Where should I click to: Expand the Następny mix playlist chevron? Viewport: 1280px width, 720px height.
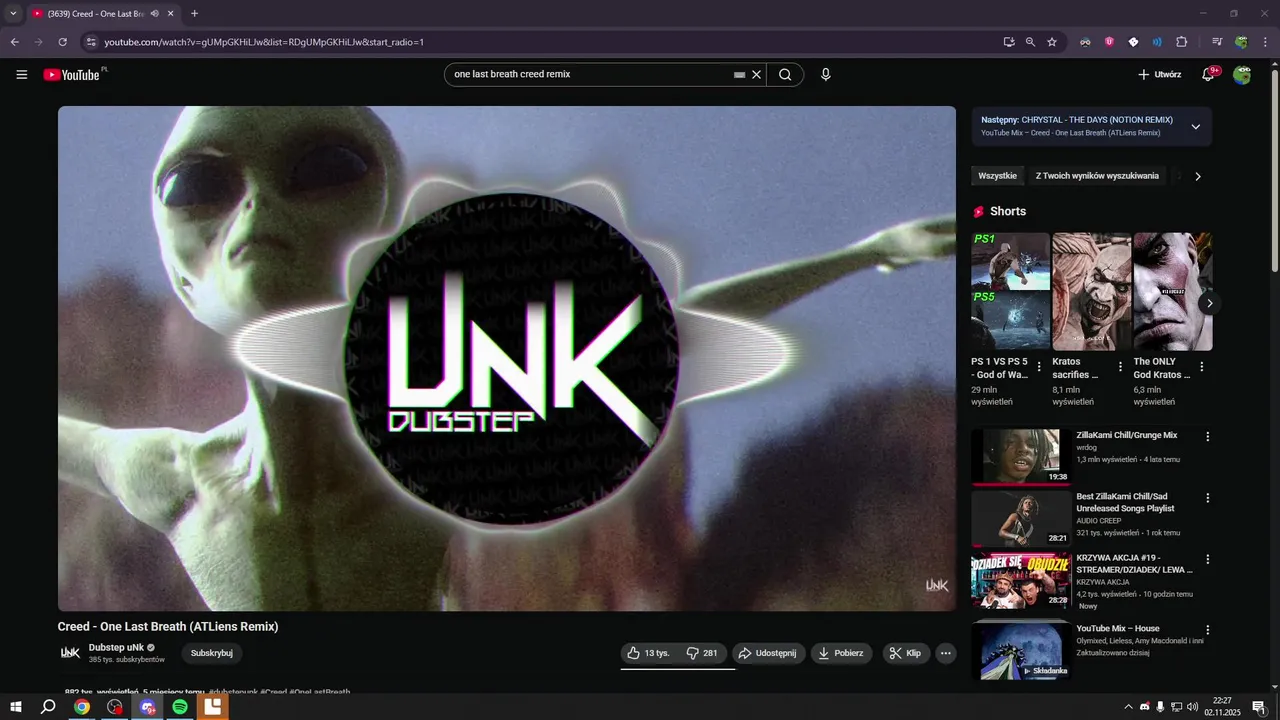(x=1195, y=127)
